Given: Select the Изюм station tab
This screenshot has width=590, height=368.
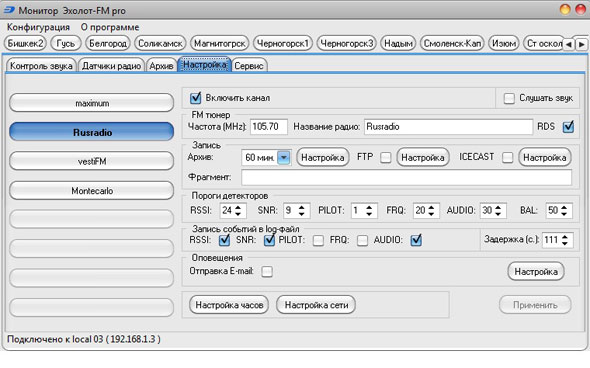Looking at the screenshot, I should [x=504, y=43].
